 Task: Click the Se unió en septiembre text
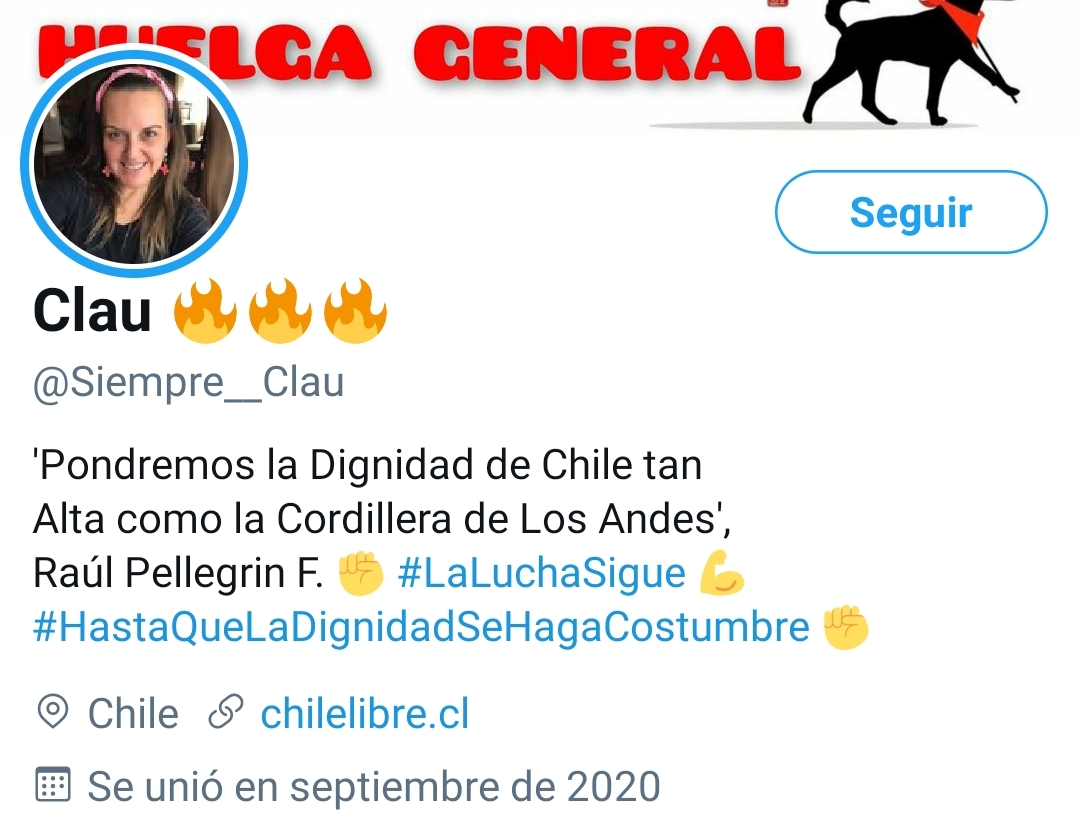point(374,786)
